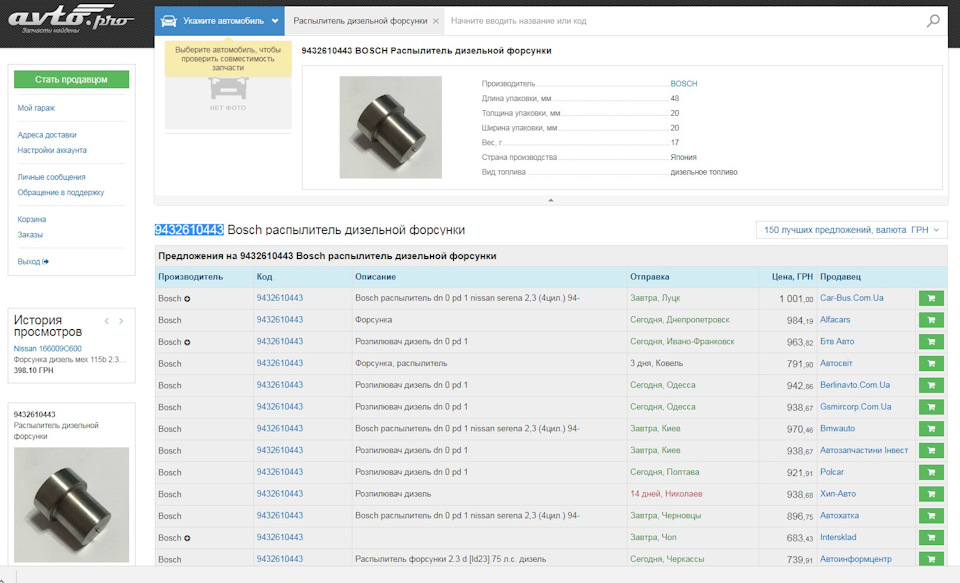Click the avto.pro logo
Viewport: 960px width, 583px height.
70,21
